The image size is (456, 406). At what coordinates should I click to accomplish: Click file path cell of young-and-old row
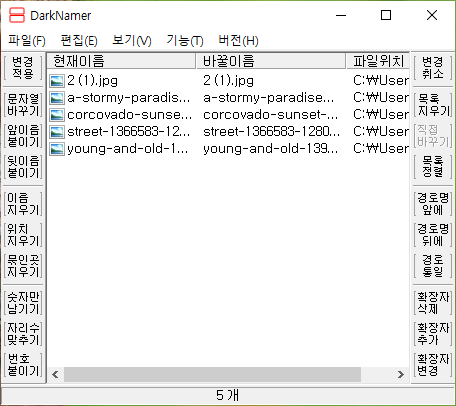[381, 149]
